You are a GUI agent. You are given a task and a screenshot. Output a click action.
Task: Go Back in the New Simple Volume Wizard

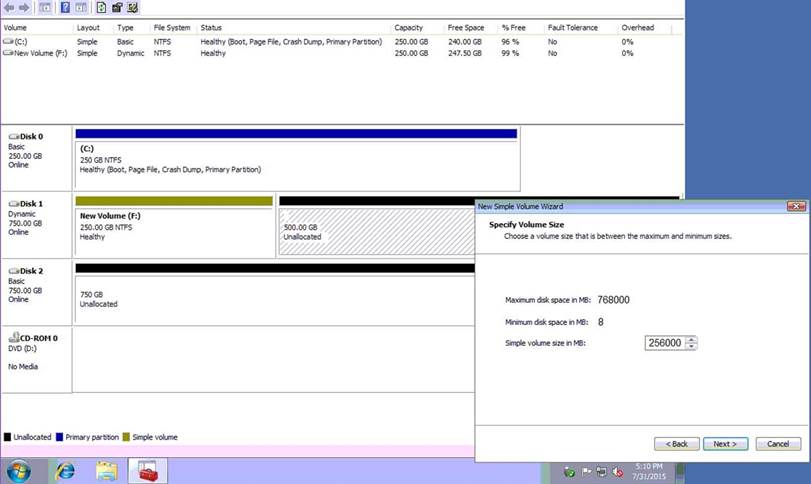676,444
